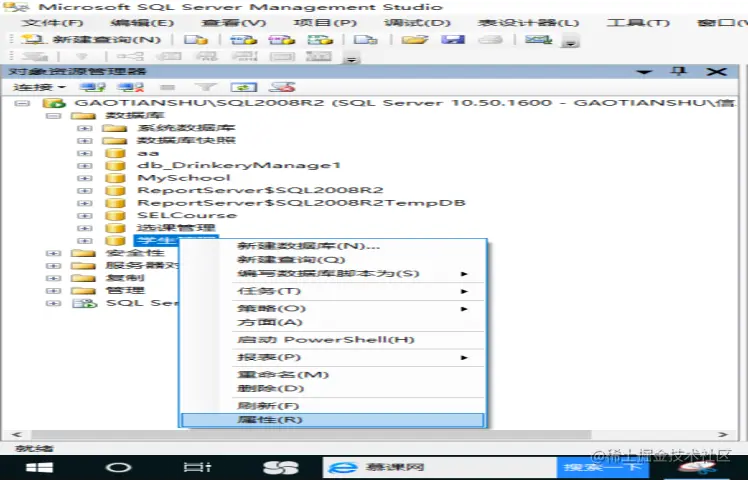The height and width of the screenshot is (481, 748).
Task: Open the 连接 dropdown in Object Explorer
Action: [38, 87]
